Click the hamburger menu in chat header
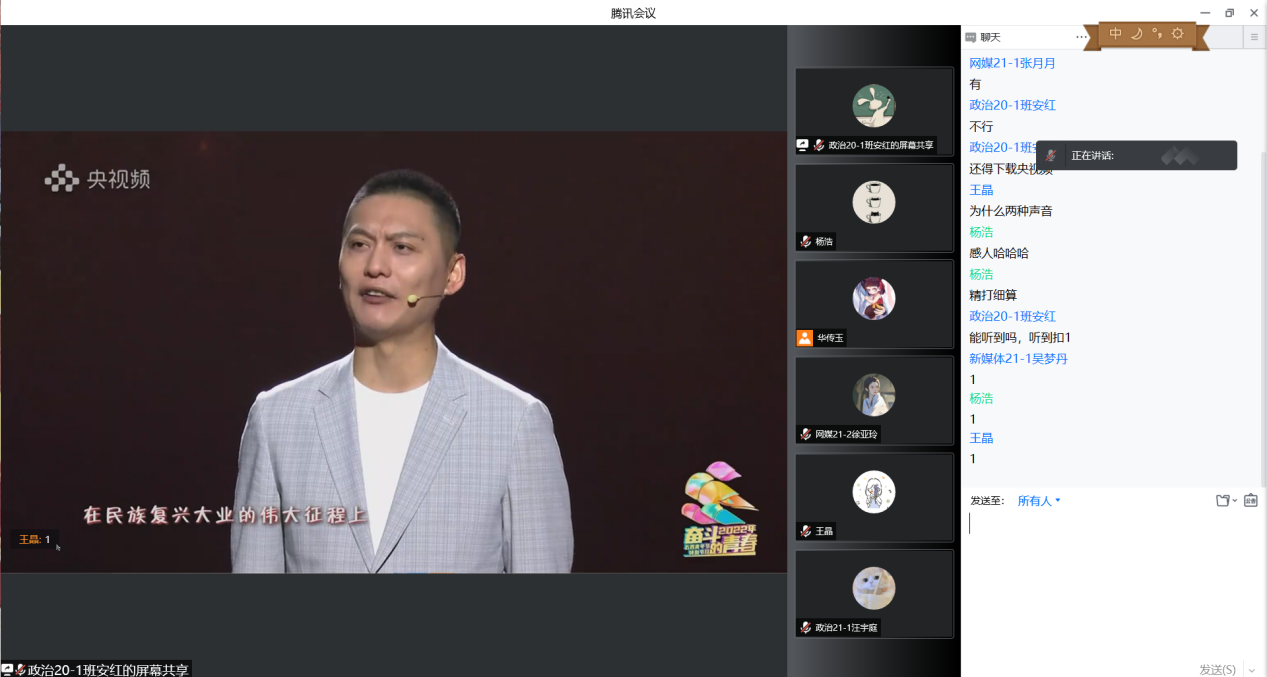 coord(1254,37)
